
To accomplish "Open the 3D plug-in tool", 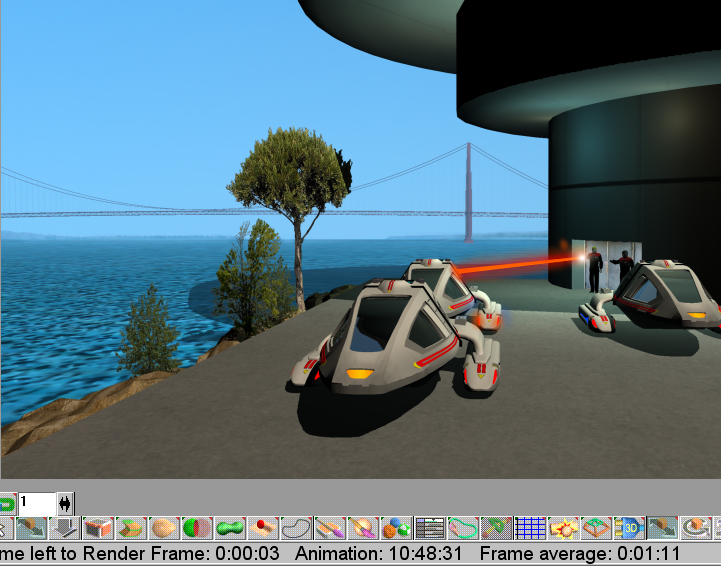I will (x=629, y=528).
